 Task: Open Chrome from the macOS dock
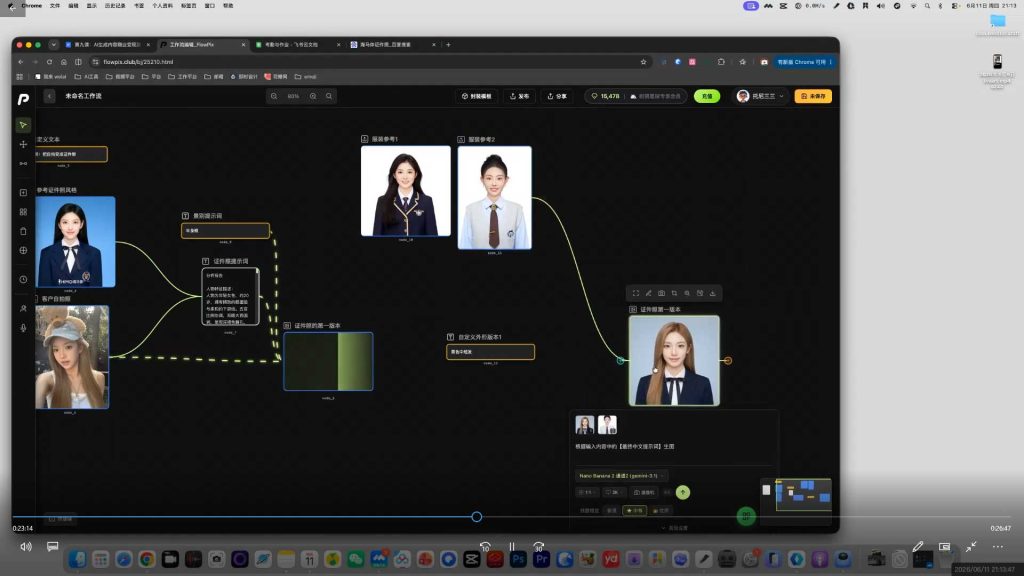point(147,559)
